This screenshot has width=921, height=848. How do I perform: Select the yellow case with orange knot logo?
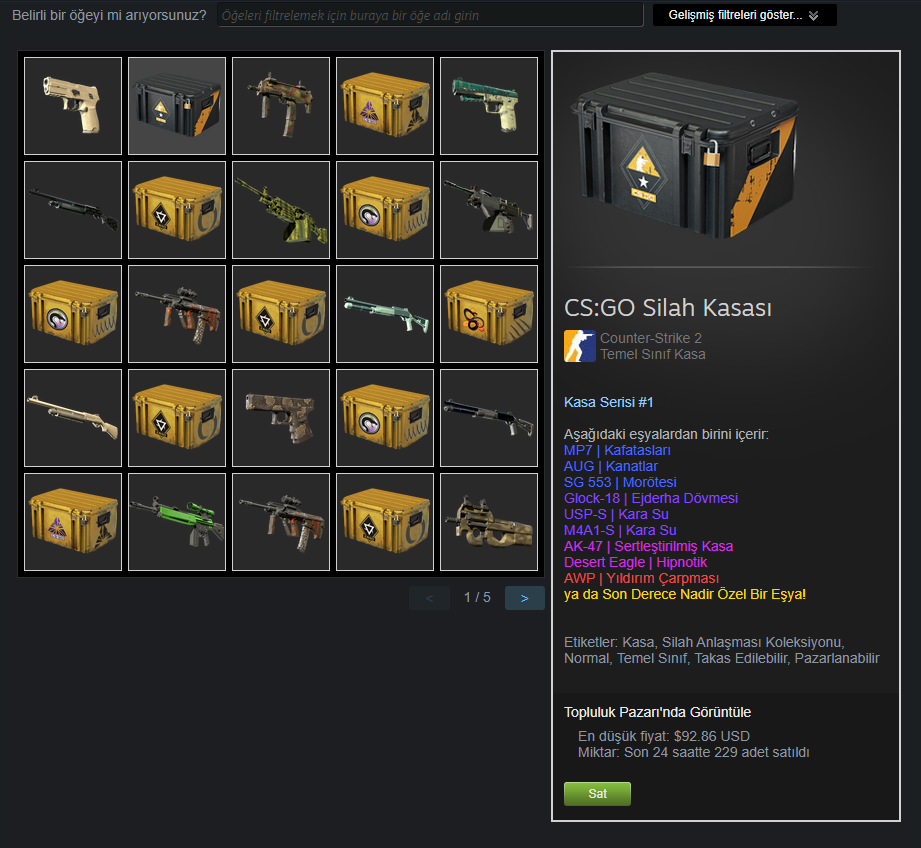pyautogui.click(x=489, y=314)
